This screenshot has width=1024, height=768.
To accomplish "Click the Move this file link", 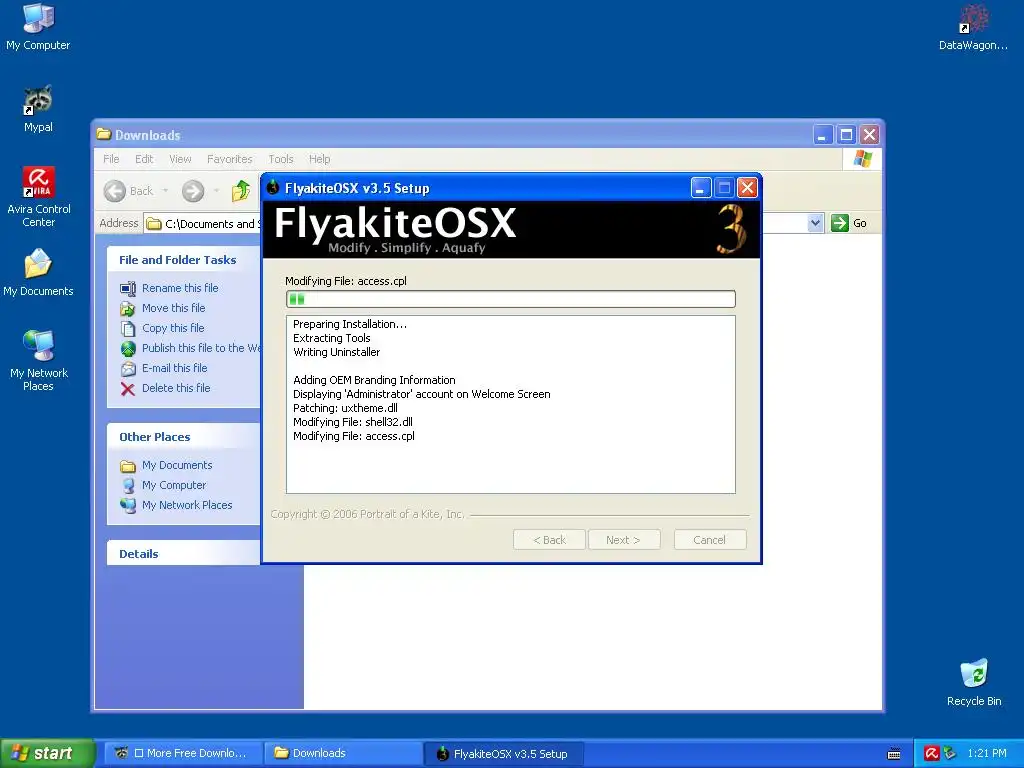I will click(174, 308).
